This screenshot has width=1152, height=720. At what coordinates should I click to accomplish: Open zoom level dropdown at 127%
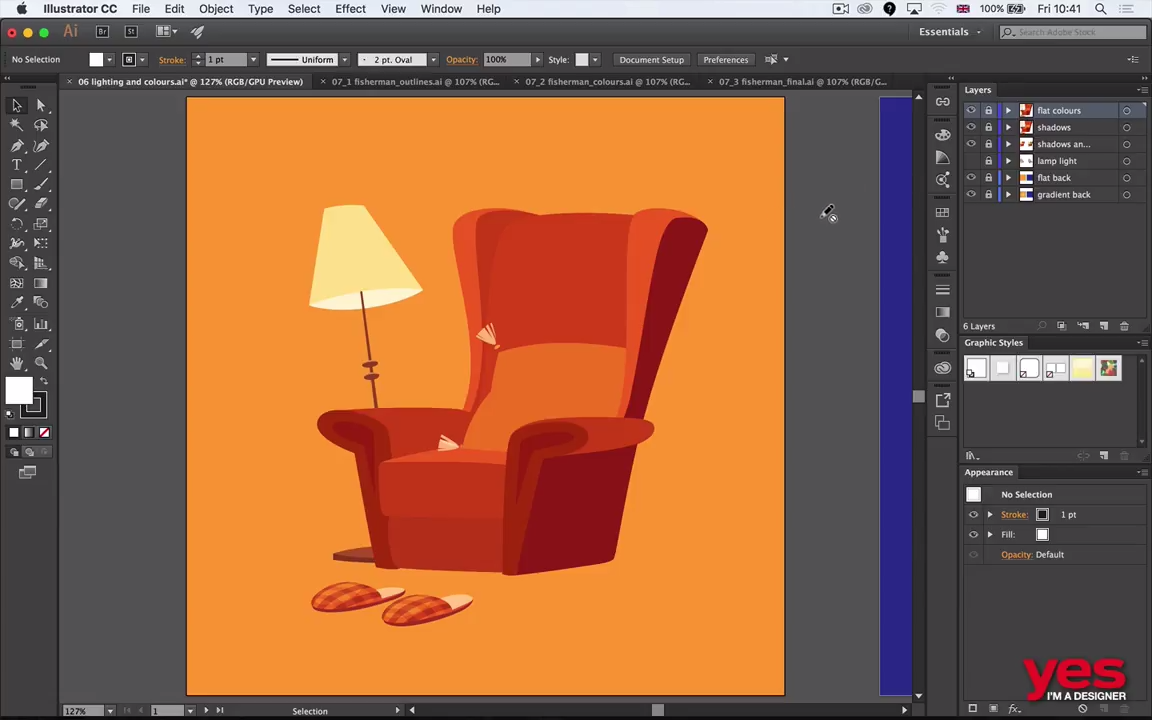click(110, 710)
